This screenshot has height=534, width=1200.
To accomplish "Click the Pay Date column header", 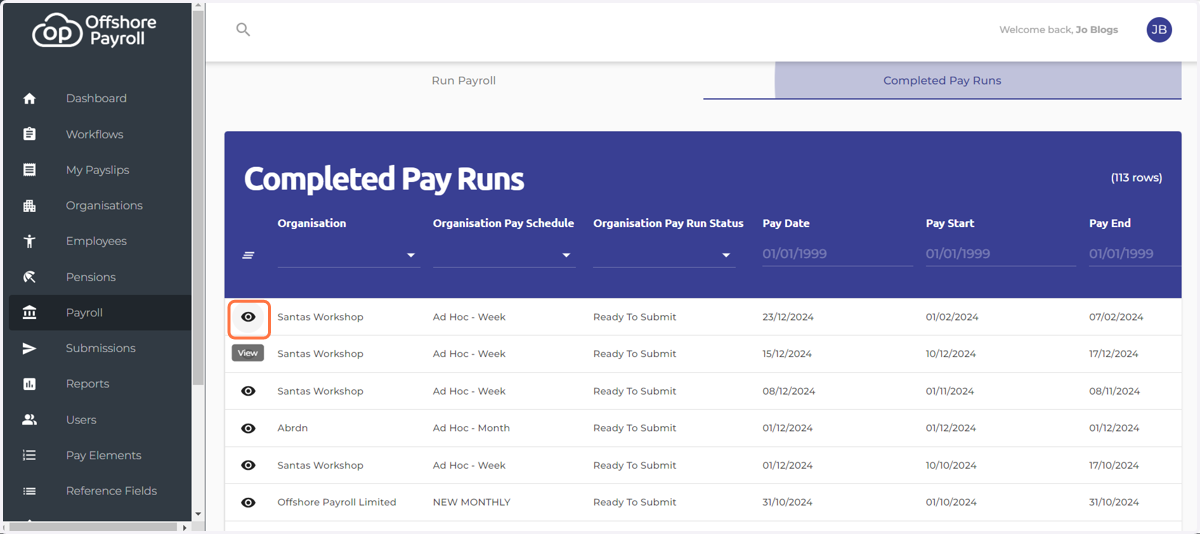I will coord(786,223).
